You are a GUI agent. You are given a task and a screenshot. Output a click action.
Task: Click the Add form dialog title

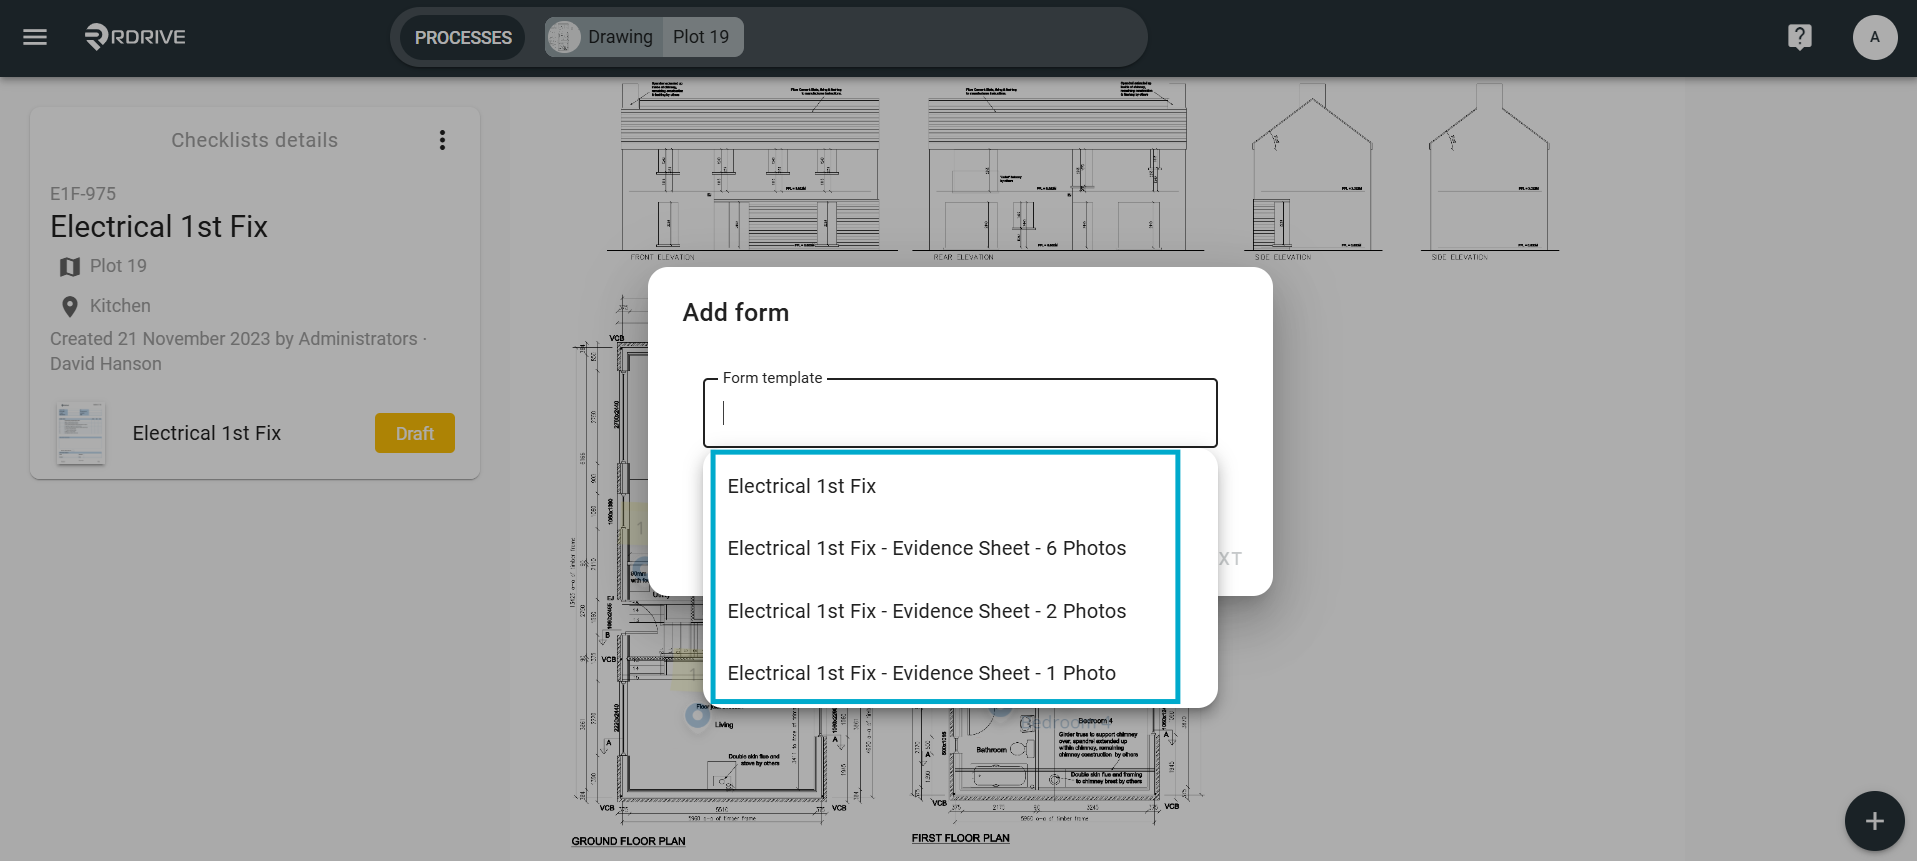click(736, 313)
